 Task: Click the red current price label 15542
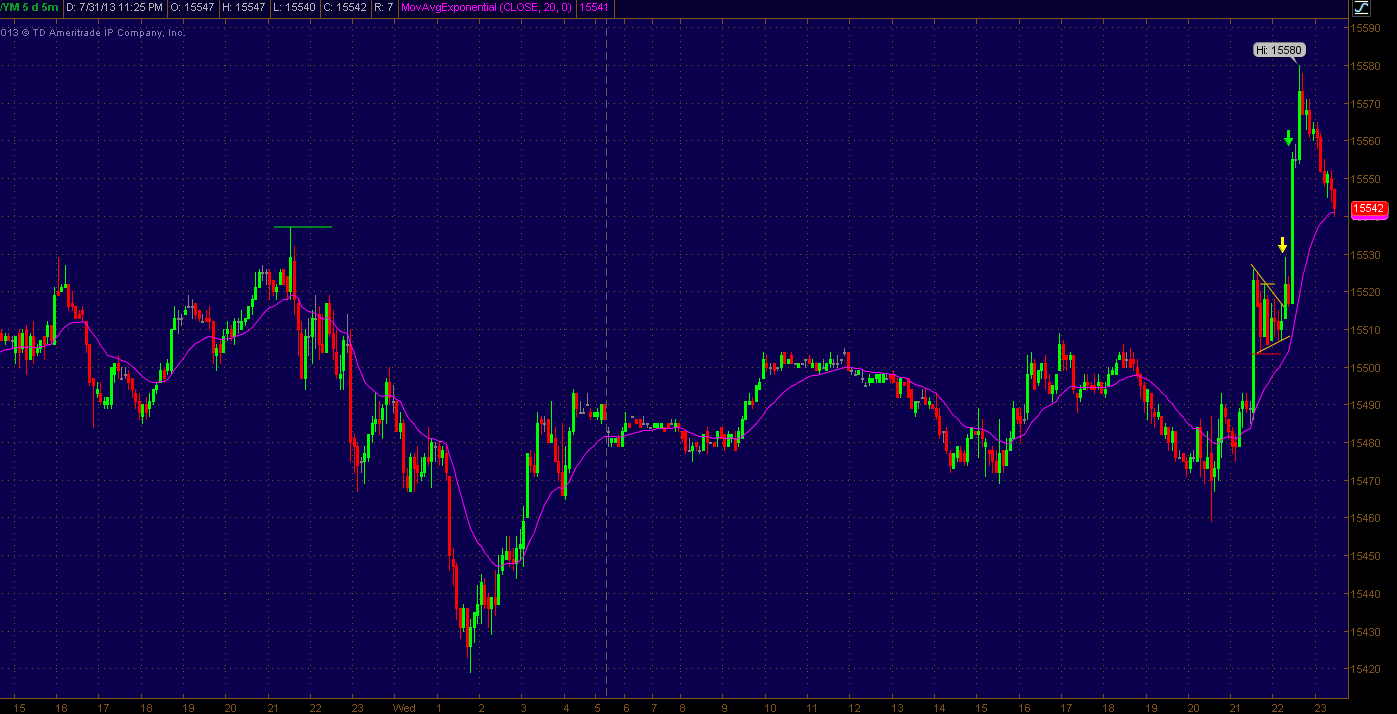pos(1368,209)
